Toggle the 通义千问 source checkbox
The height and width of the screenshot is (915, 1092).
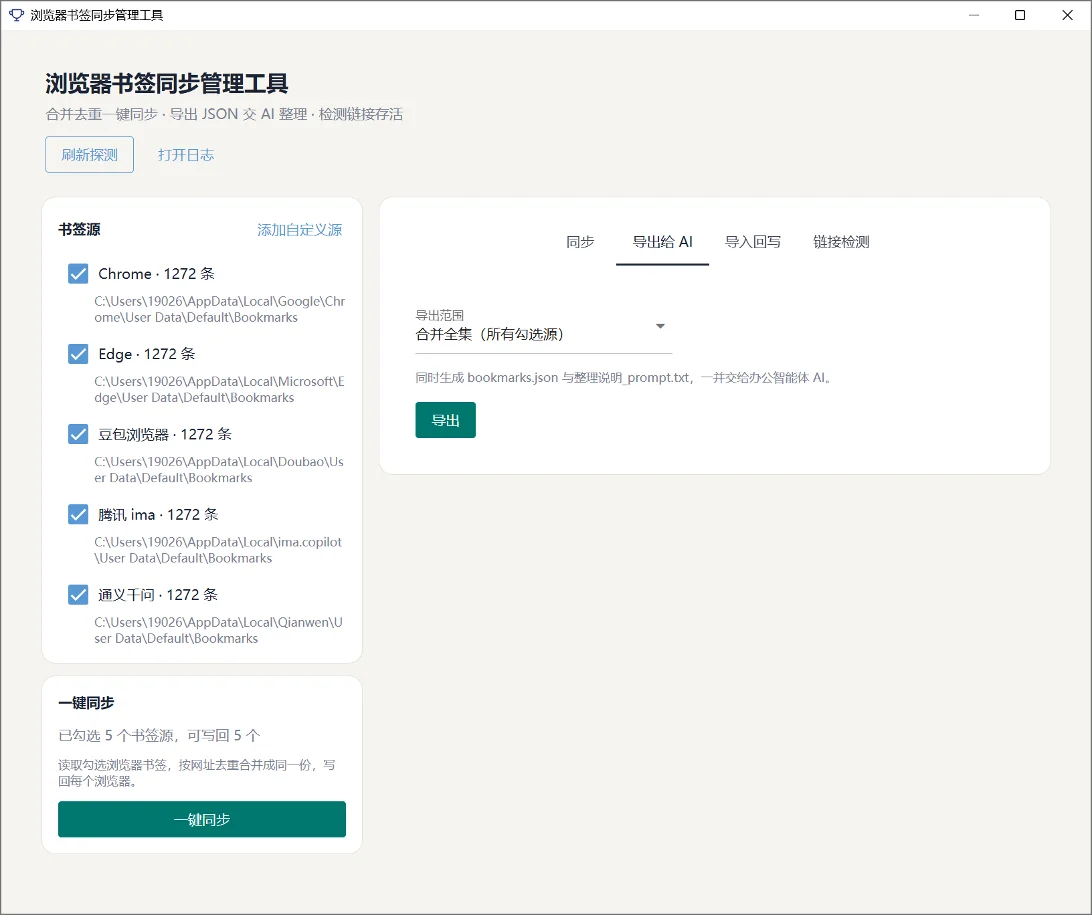pyautogui.click(x=78, y=595)
